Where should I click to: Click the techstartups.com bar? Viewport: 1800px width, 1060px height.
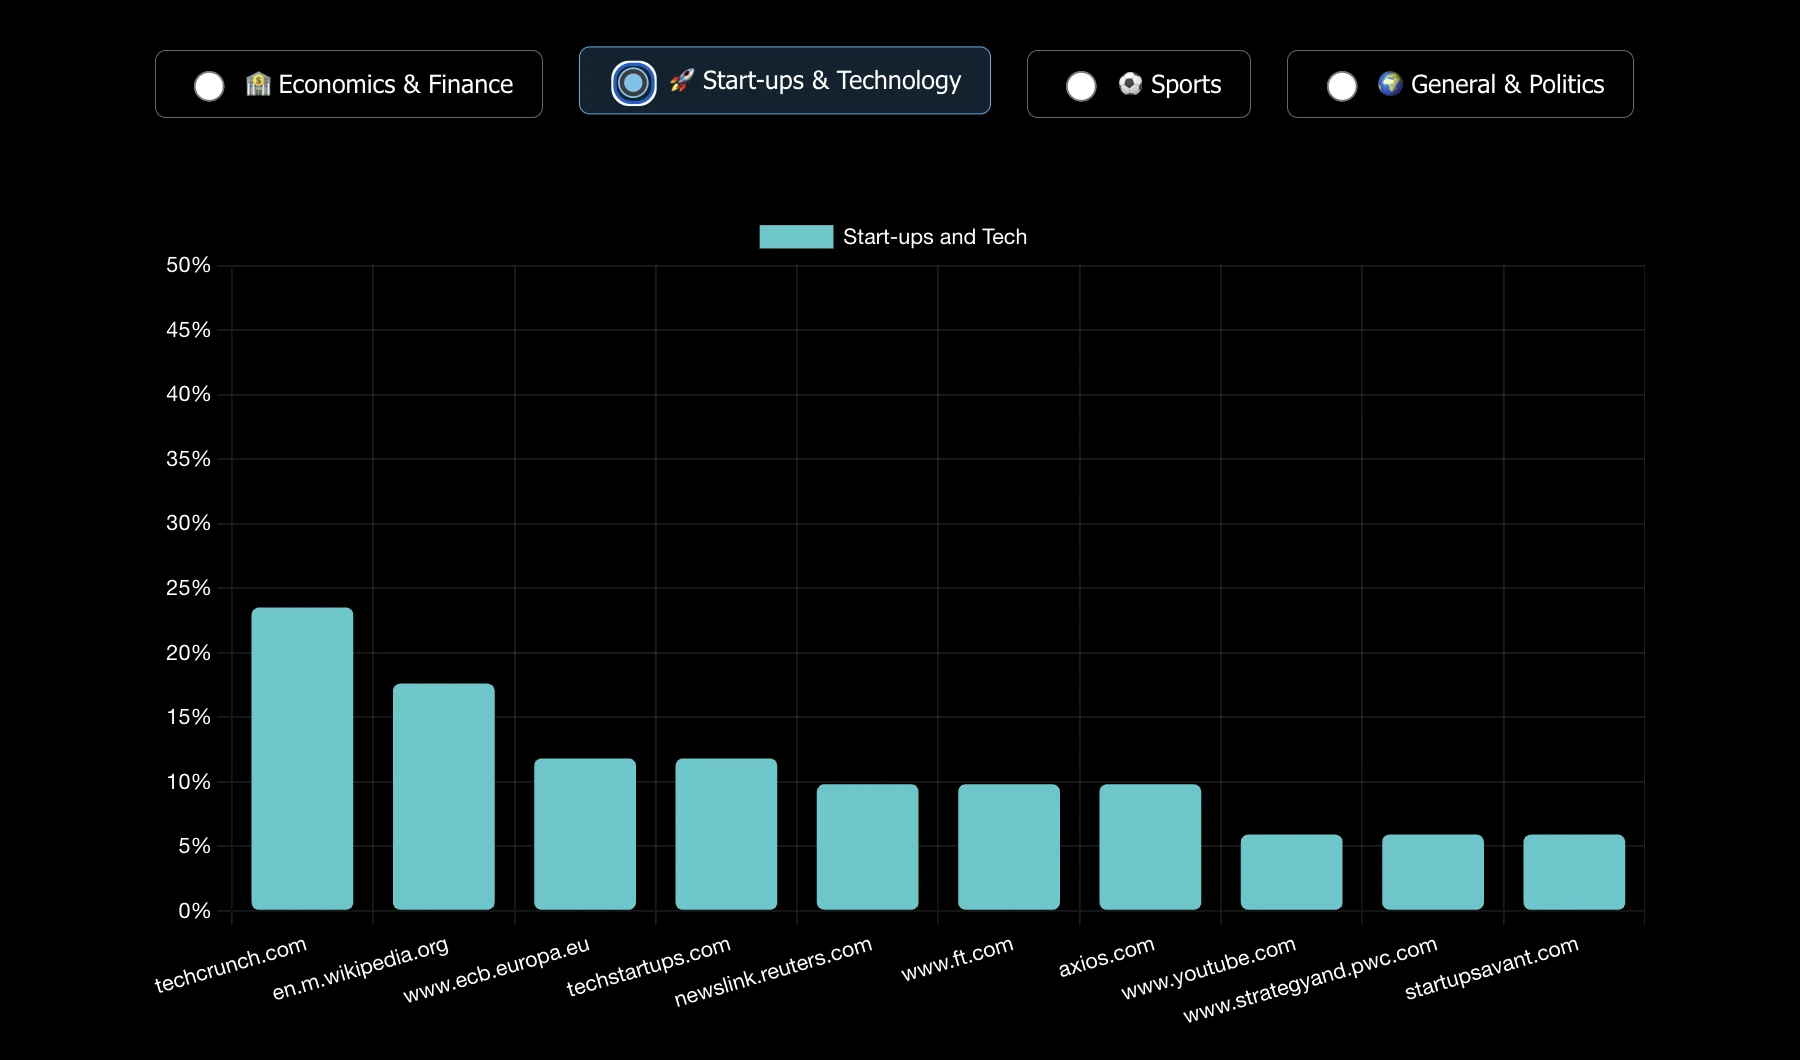click(726, 834)
